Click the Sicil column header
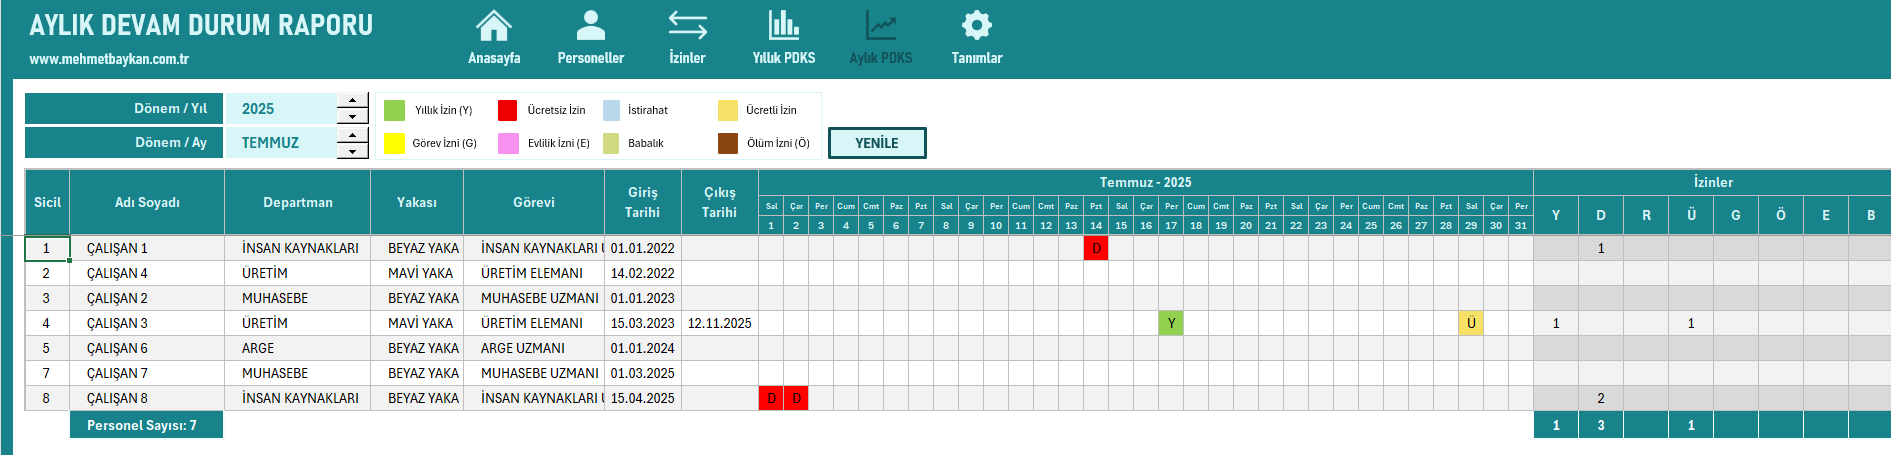 [x=47, y=202]
